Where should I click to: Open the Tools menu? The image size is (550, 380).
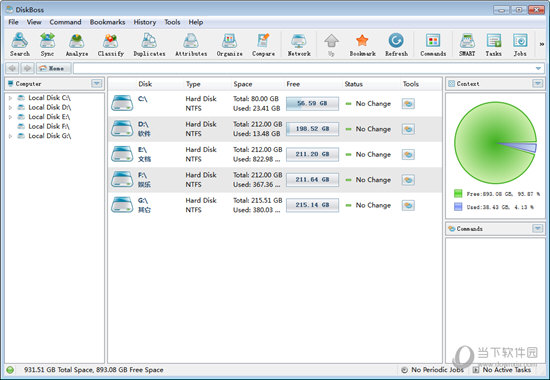[172, 22]
